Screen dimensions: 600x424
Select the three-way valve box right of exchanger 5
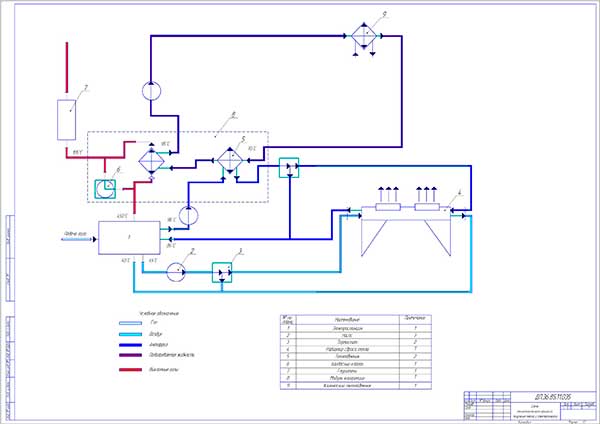point(289,168)
